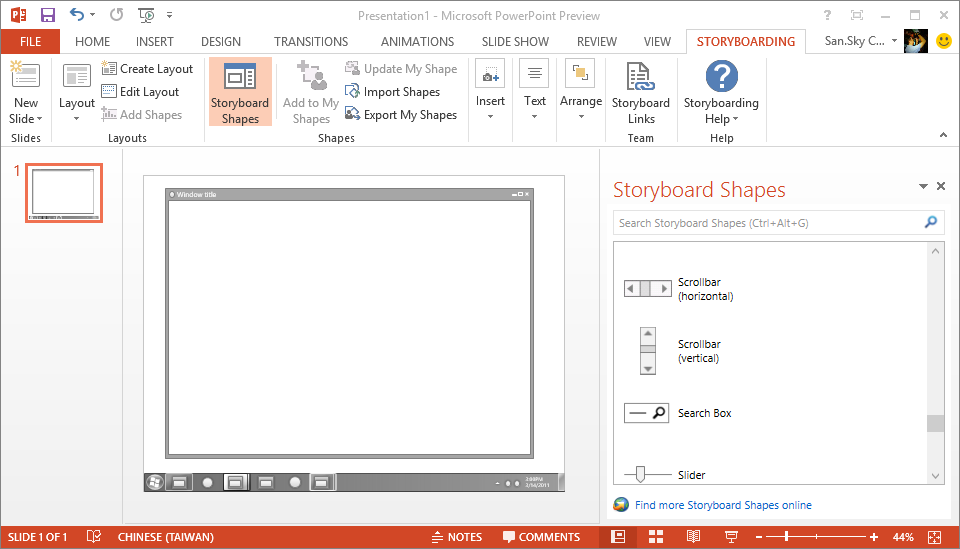Click the zoom slider handle
The width and height of the screenshot is (960, 549).
click(786, 537)
